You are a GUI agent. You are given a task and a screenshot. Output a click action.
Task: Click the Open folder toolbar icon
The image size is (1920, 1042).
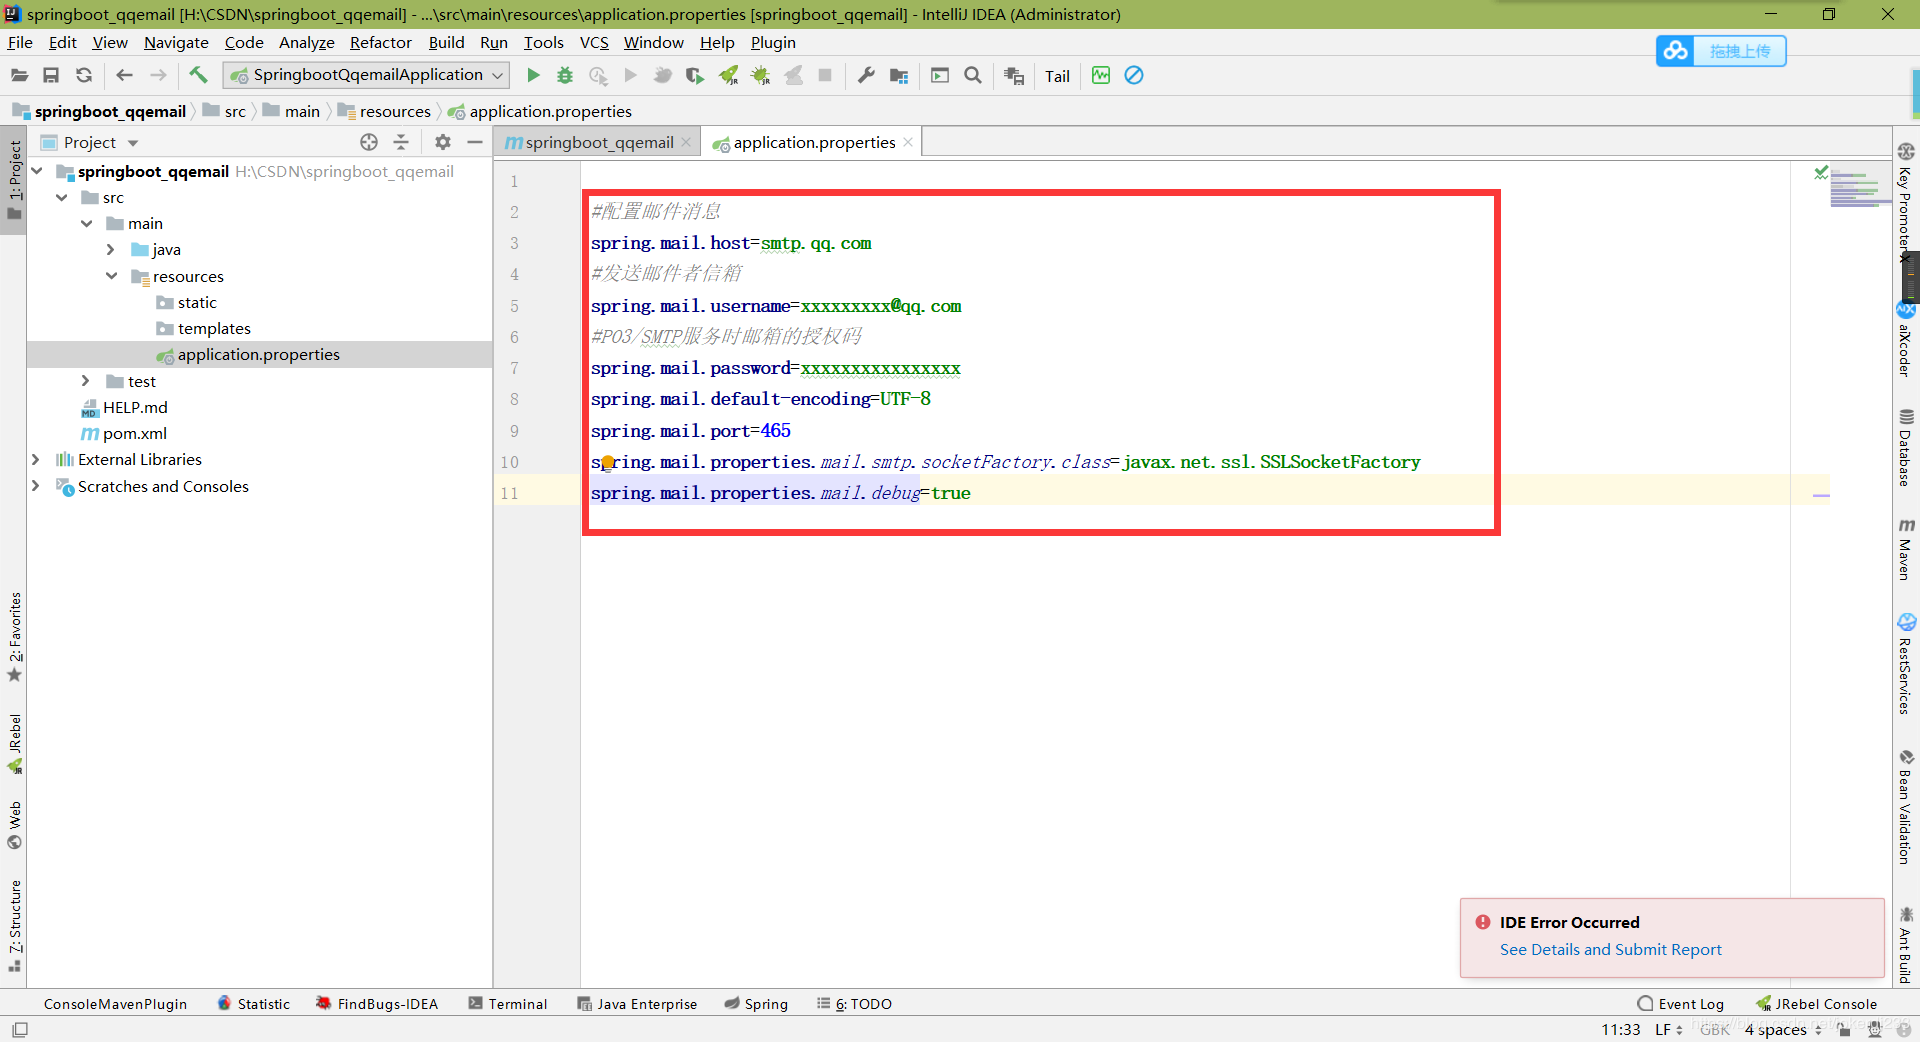(x=19, y=76)
